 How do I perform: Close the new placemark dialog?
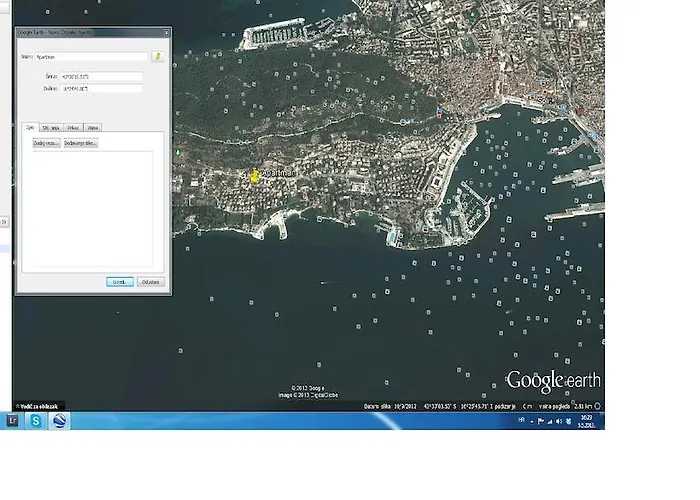(x=166, y=32)
